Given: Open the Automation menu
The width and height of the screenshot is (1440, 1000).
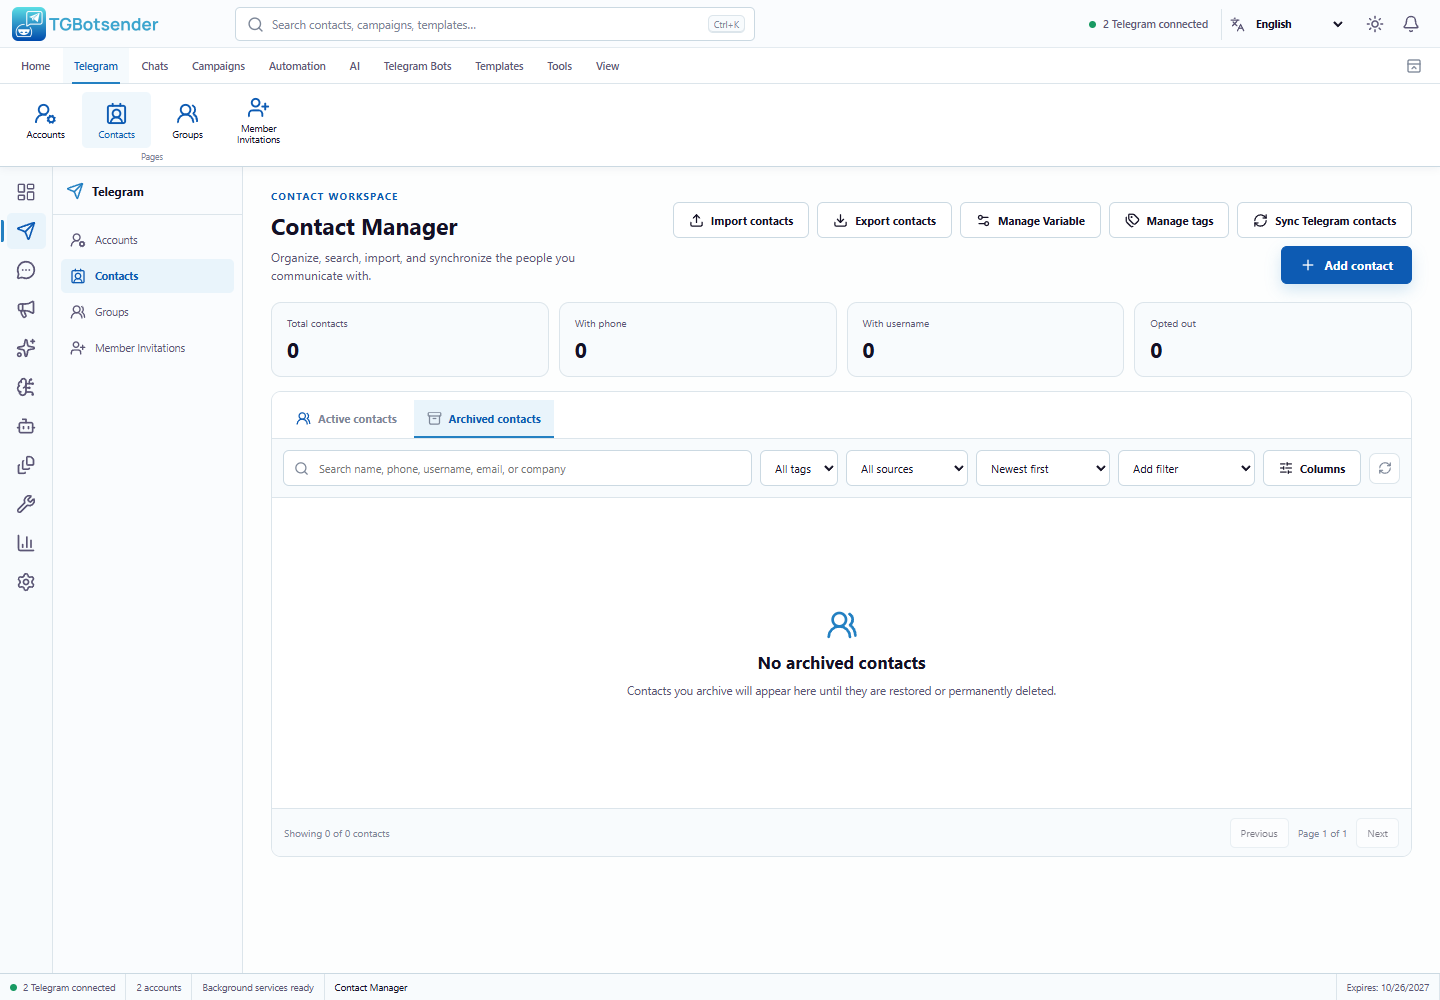Looking at the screenshot, I should pos(297,66).
